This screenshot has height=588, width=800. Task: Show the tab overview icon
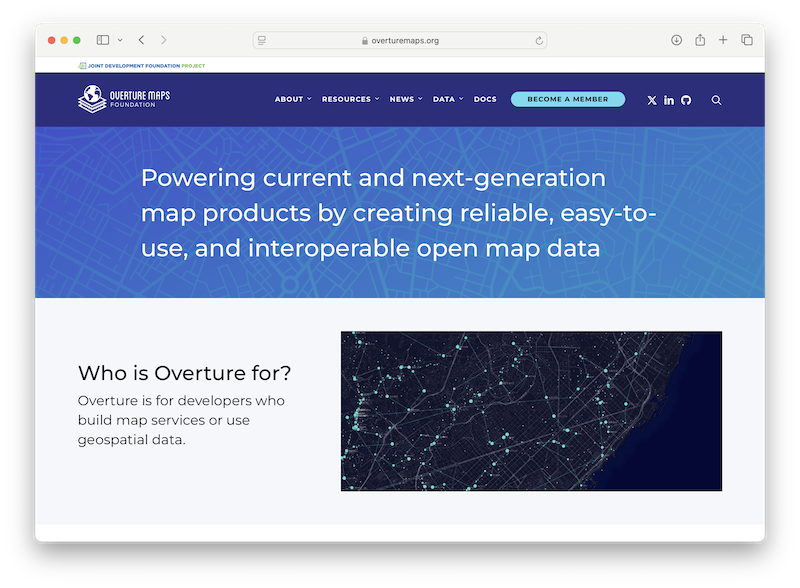click(x=747, y=40)
